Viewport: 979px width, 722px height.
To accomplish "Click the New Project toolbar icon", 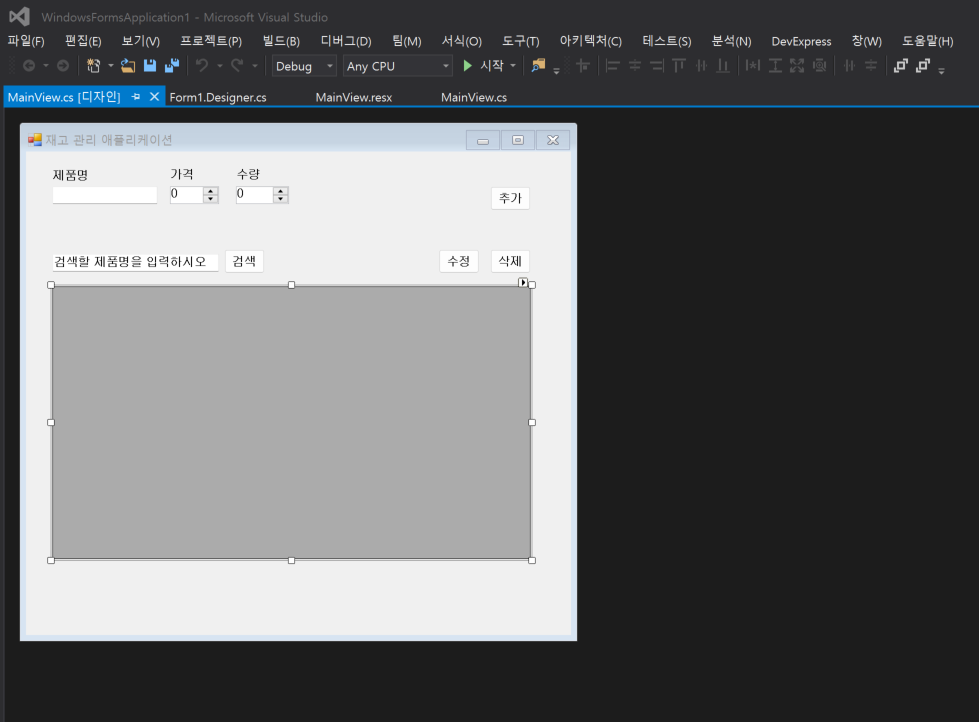I will coord(94,66).
